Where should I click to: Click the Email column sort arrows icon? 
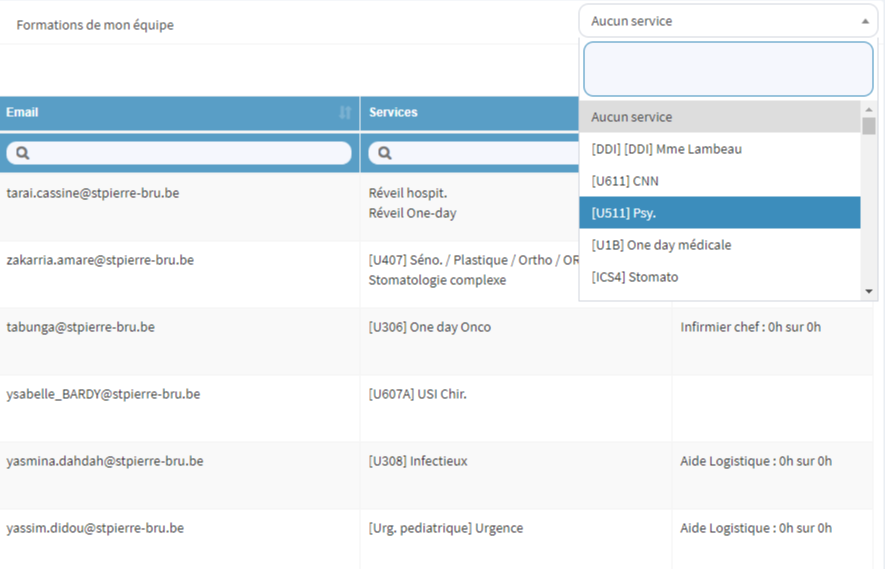coord(345,112)
